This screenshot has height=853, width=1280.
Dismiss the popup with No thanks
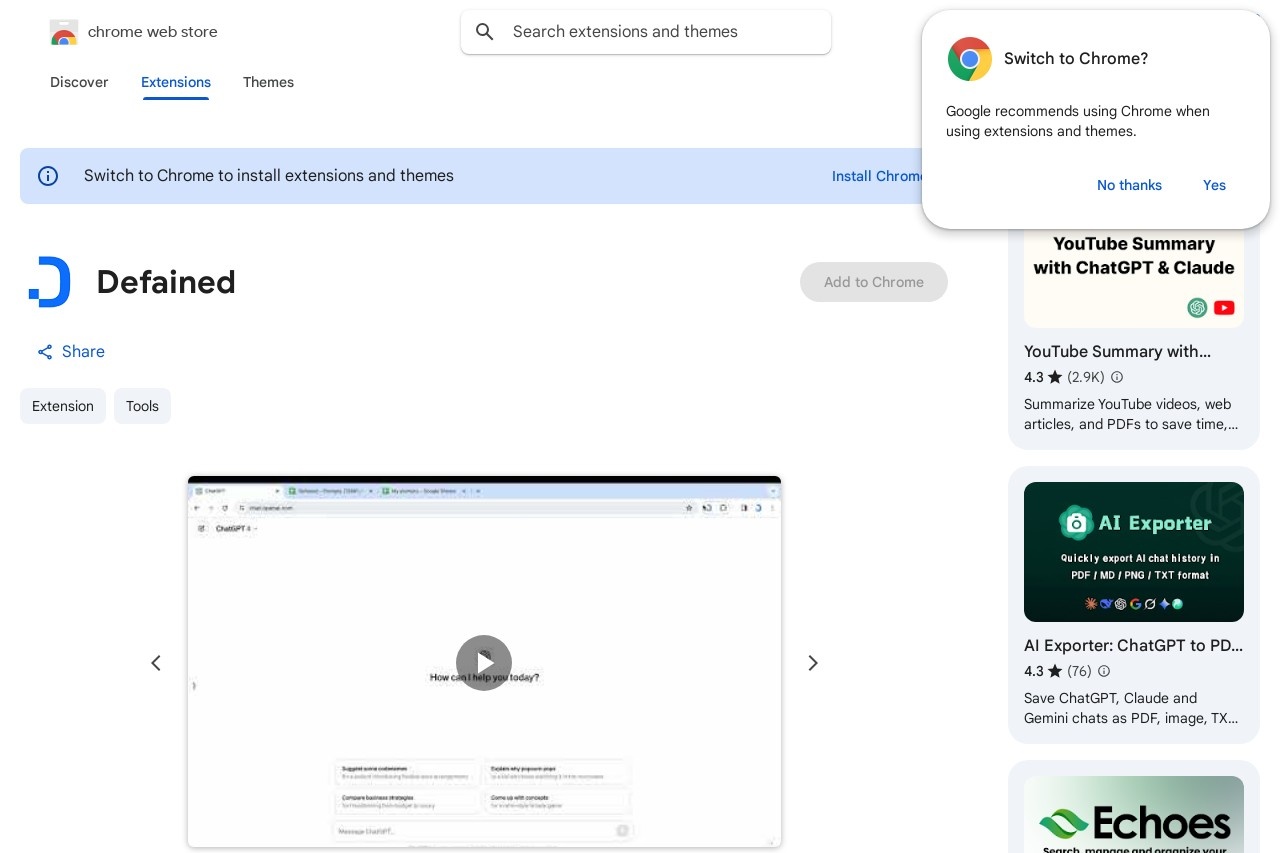coord(1129,185)
